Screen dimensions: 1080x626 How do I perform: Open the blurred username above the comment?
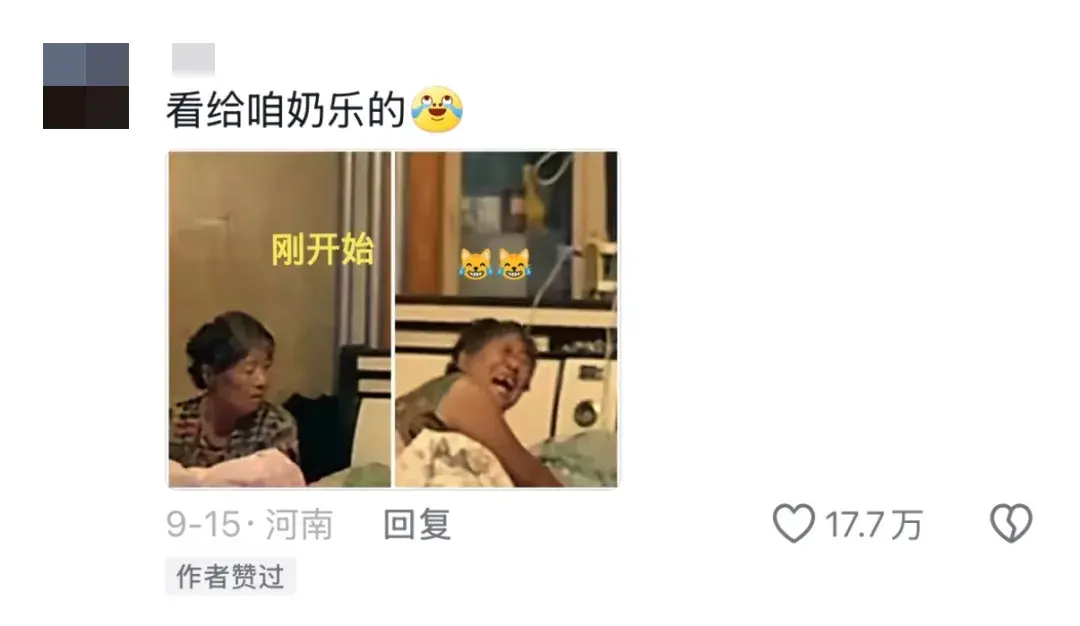(193, 58)
